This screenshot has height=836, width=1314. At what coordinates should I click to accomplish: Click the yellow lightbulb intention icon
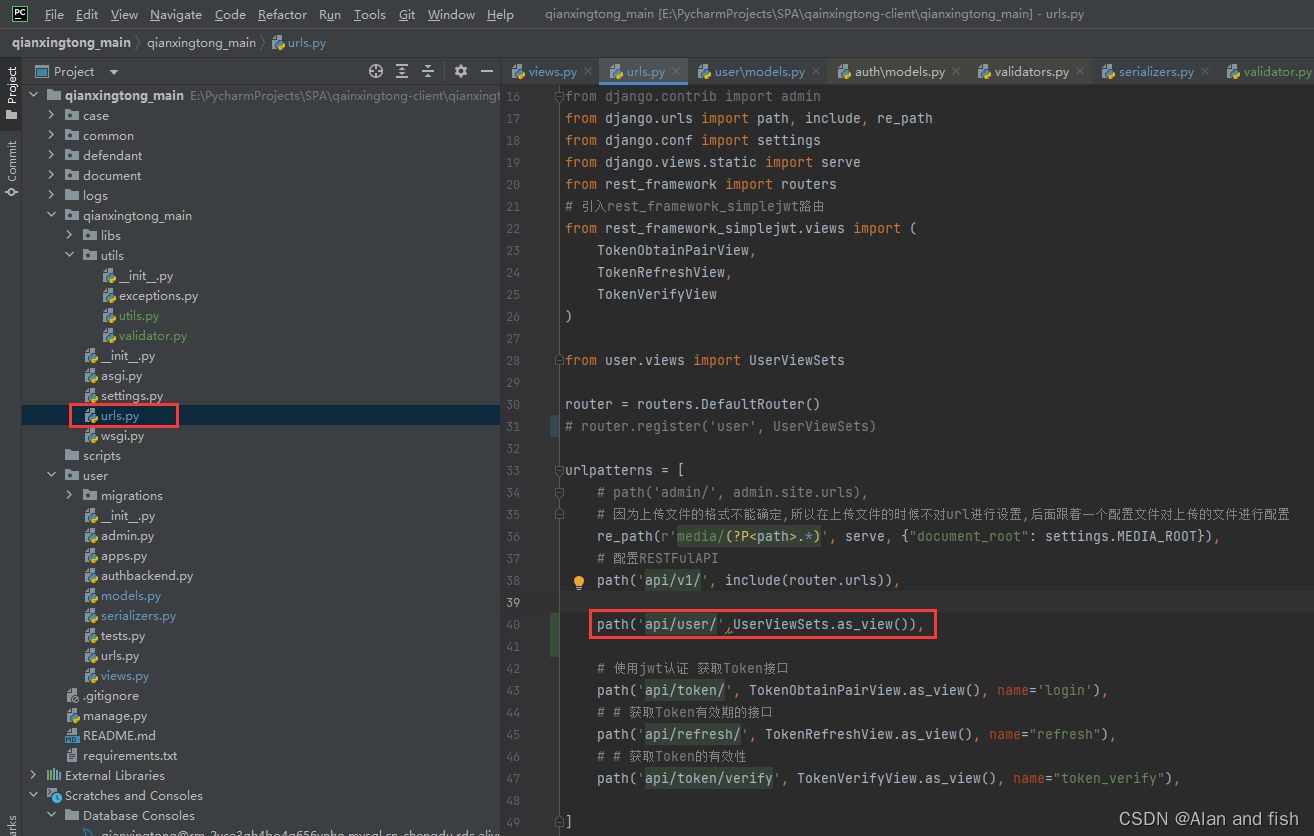[578, 581]
